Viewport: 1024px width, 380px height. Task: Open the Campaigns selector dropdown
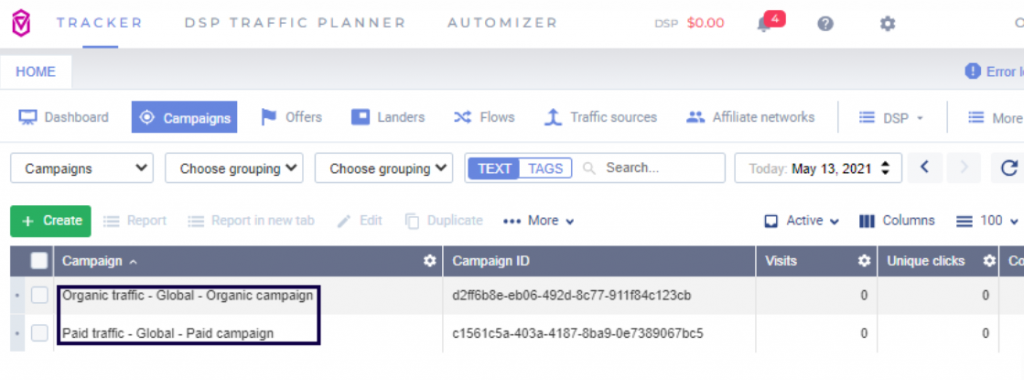pyautogui.click(x=82, y=168)
